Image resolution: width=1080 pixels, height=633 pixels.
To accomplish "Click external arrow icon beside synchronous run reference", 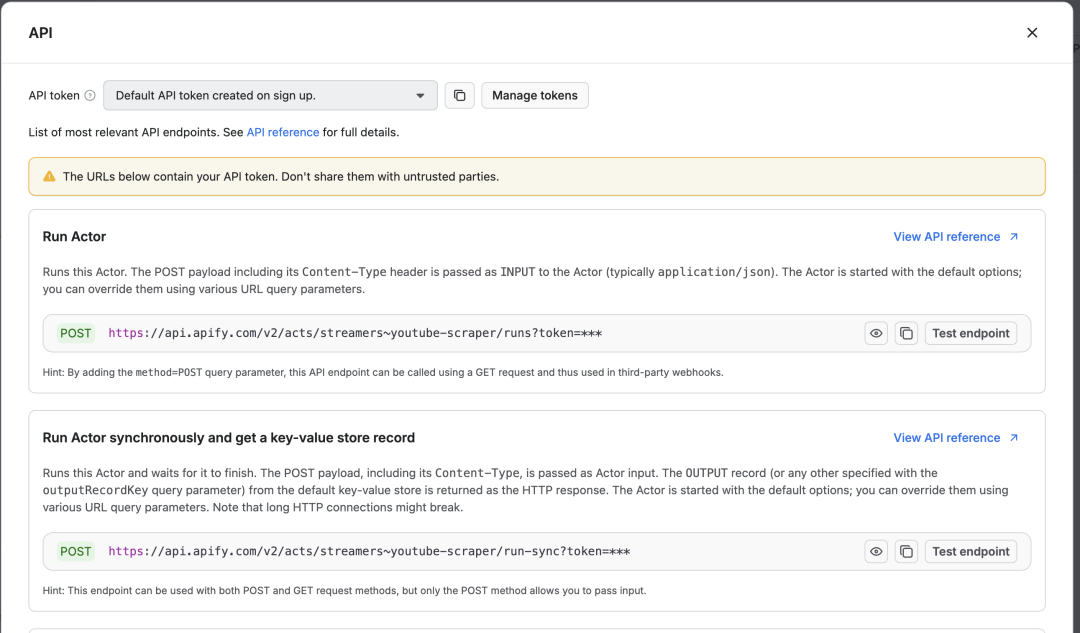I will (x=1014, y=438).
